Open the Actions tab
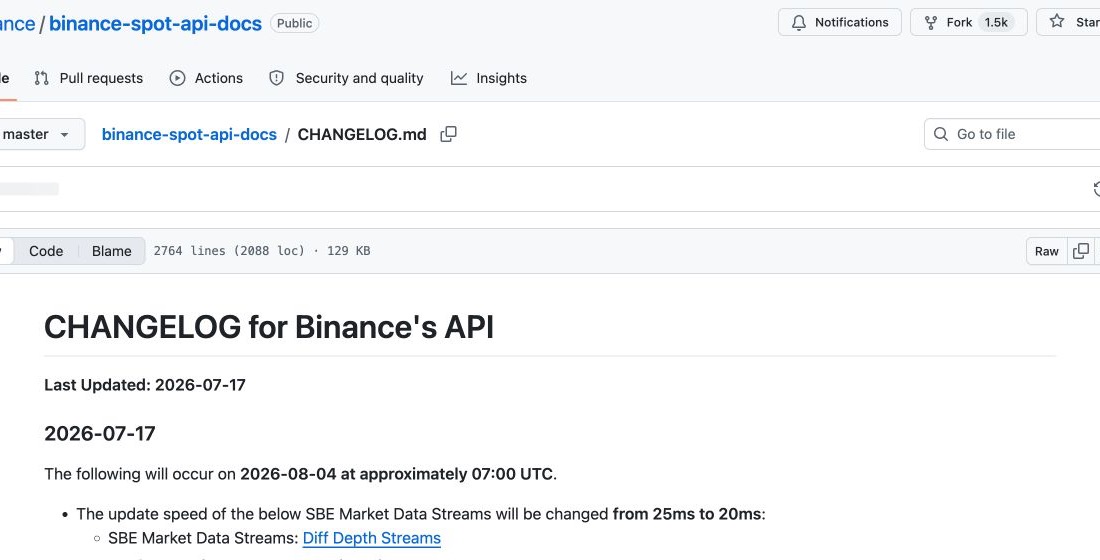This screenshot has width=1100, height=560. point(206,78)
